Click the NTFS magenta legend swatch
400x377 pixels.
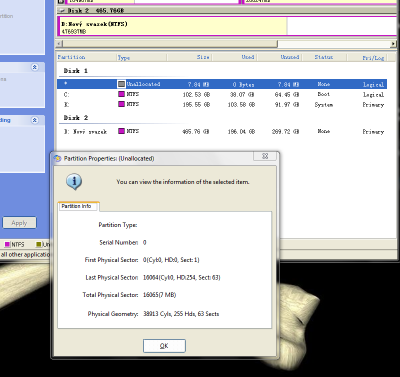pos(7,245)
